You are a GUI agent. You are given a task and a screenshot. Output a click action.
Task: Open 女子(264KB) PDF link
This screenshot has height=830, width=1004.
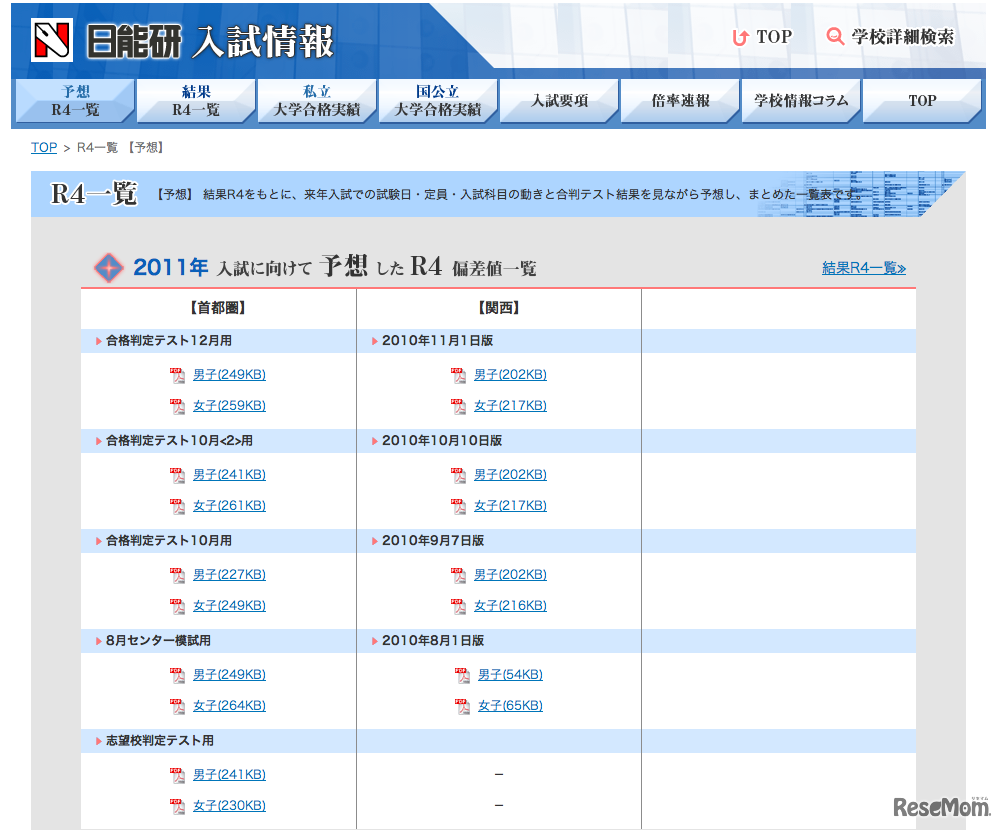tap(229, 705)
